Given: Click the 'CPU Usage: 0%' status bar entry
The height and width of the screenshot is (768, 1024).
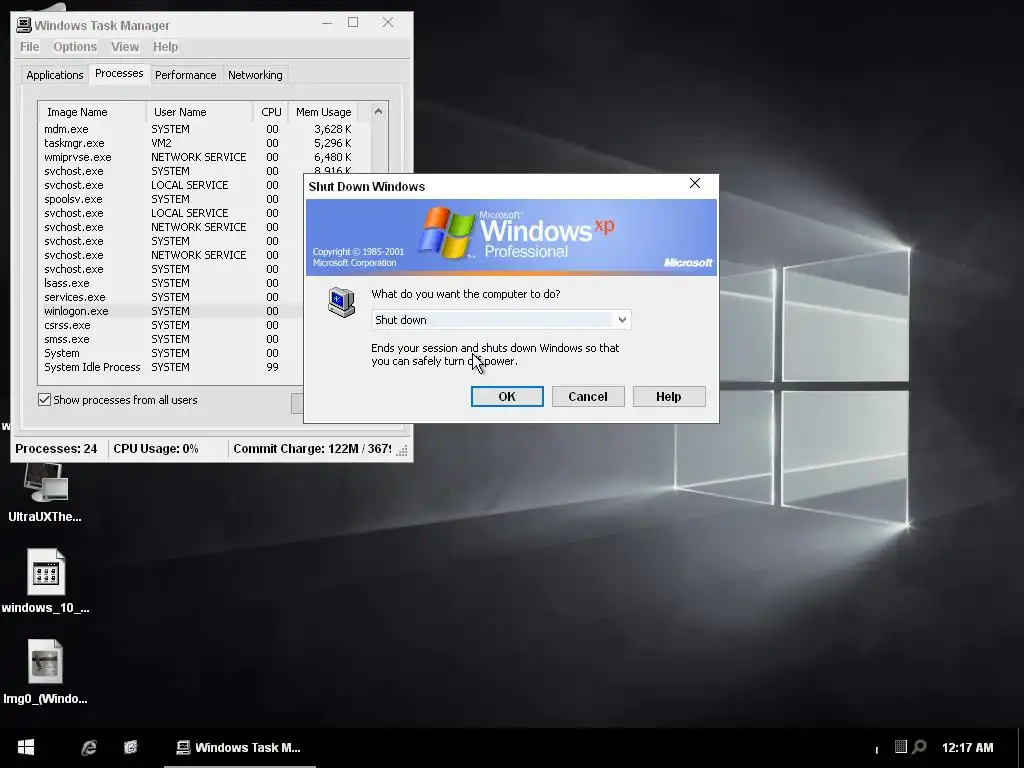Looking at the screenshot, I should coord(155,449).
